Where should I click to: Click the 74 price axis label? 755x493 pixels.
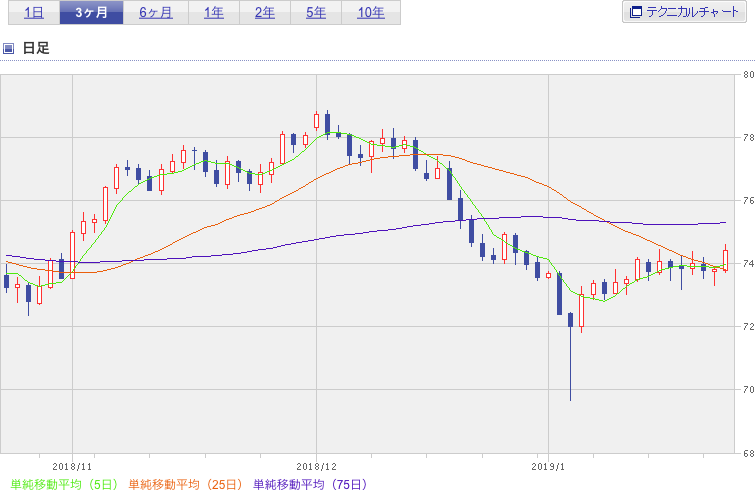pos(749,263)
